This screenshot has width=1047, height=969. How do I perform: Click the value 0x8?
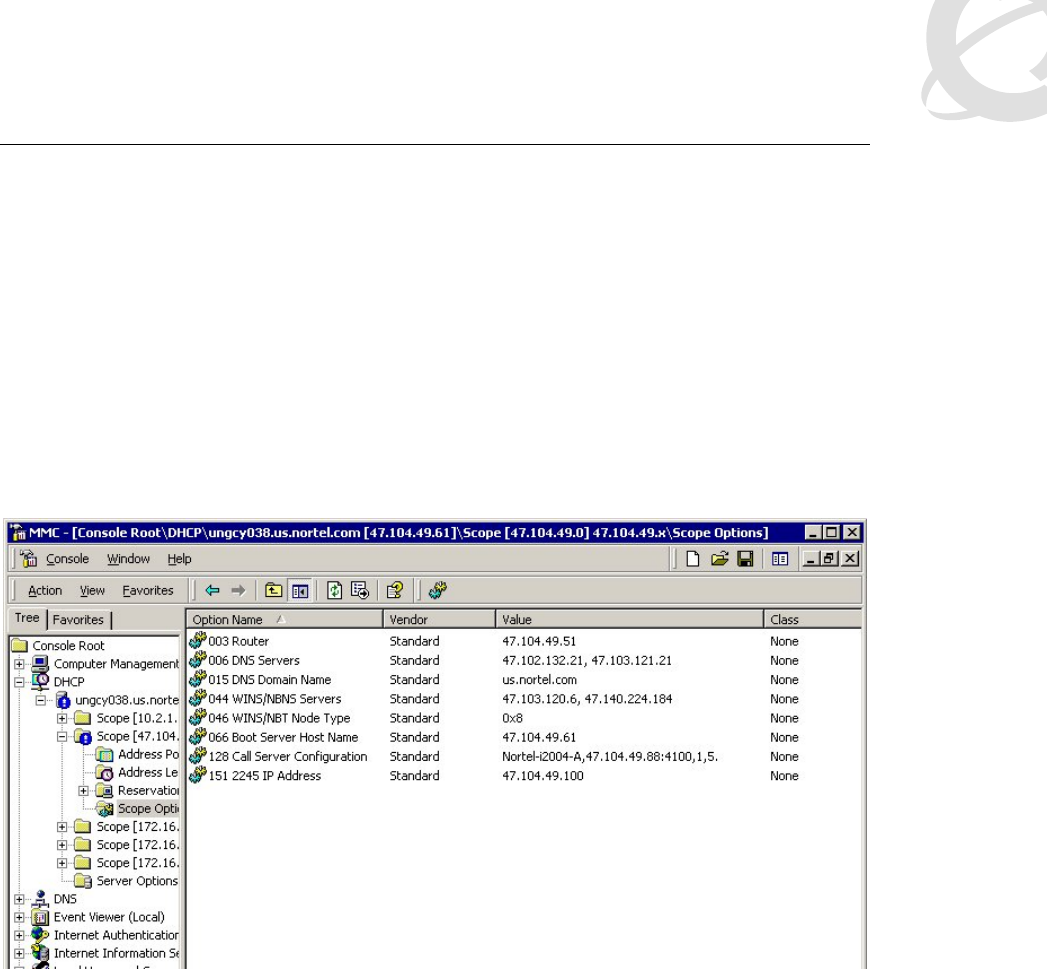(512, 718)
